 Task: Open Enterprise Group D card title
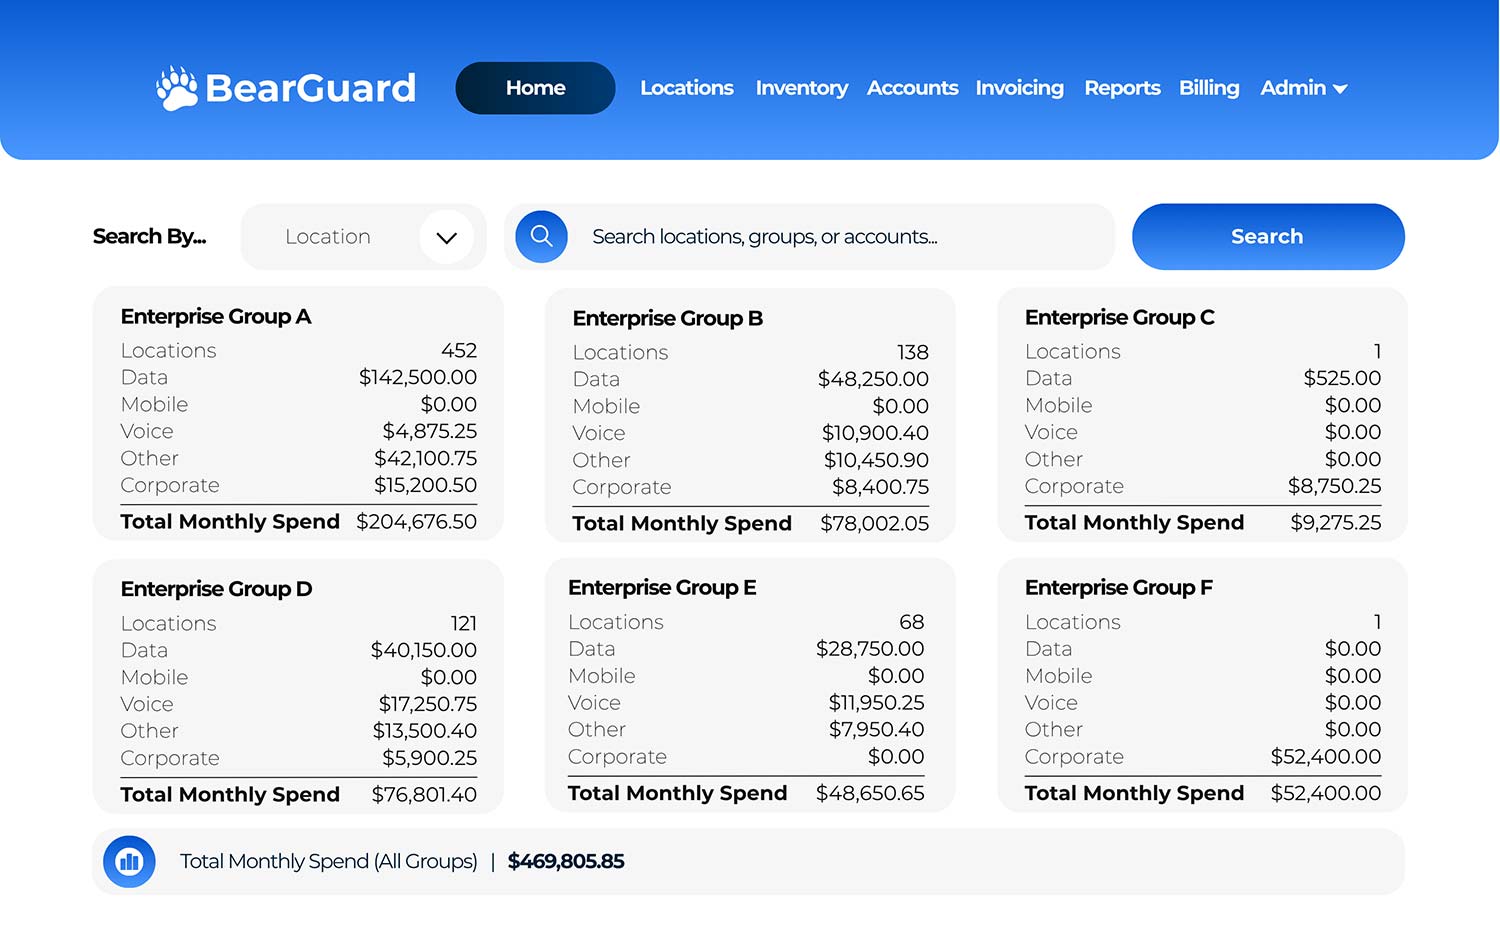(217, 589)
